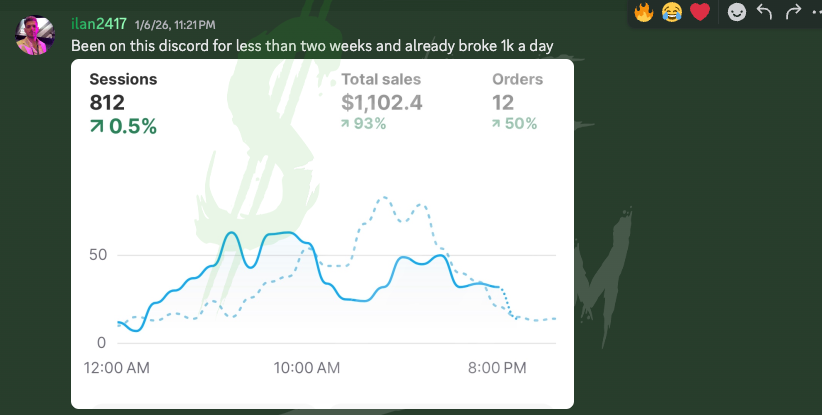Click the 0.5% sessions increase indicator
The image size is (822, 415).
(123, 126)
